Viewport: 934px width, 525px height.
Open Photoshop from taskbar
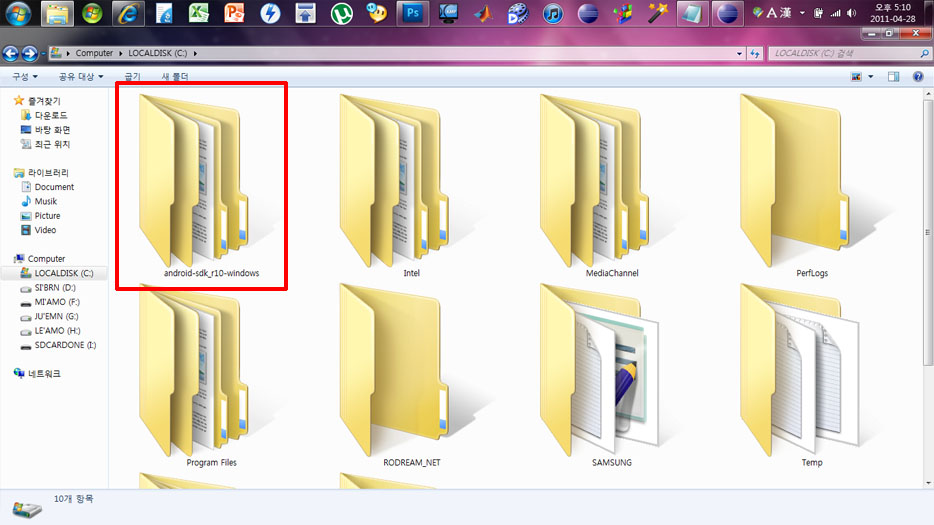pyautogui.click(x=412, y=13)
